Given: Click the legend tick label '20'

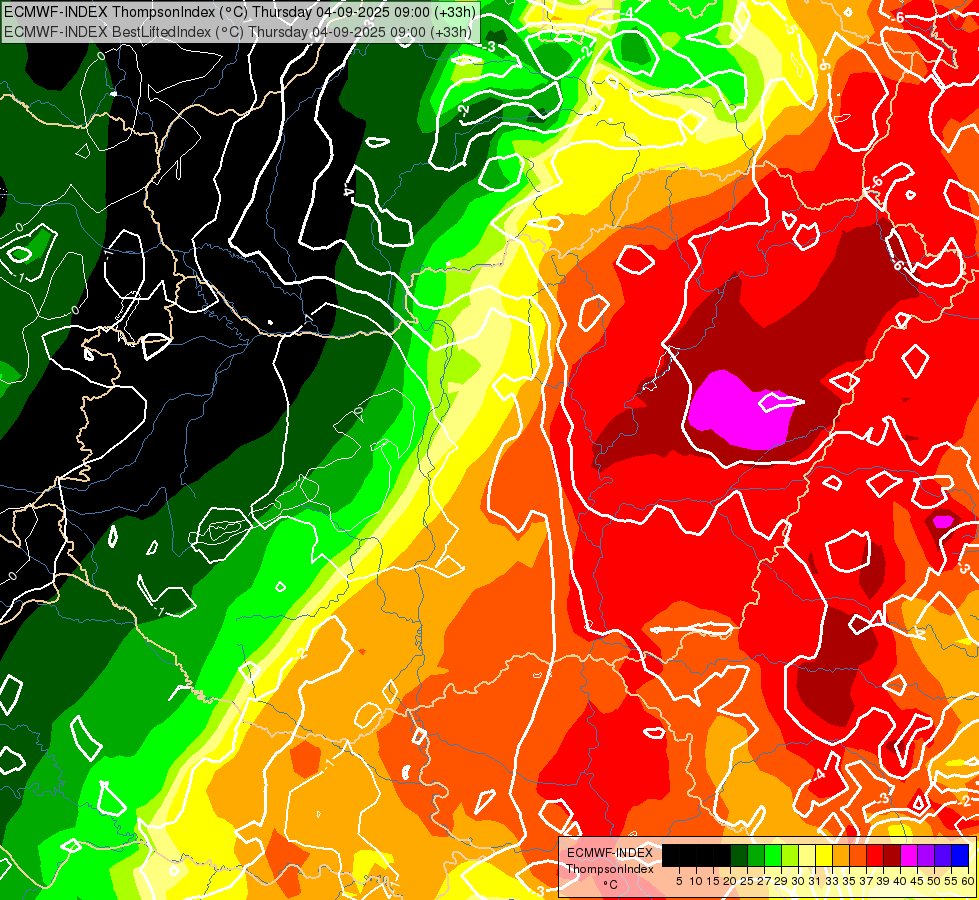Looking at the screenshot, I should coord(731,881).
